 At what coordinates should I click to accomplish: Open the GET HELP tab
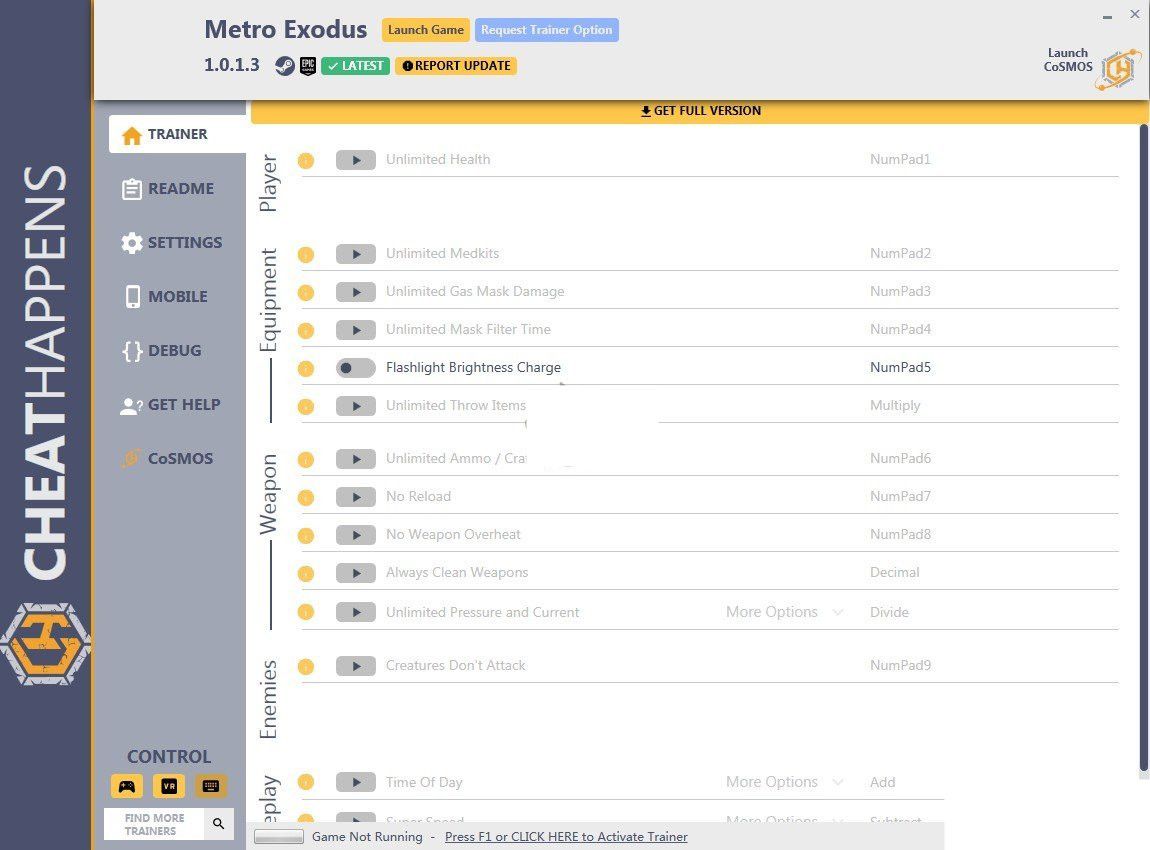(170, 405)
